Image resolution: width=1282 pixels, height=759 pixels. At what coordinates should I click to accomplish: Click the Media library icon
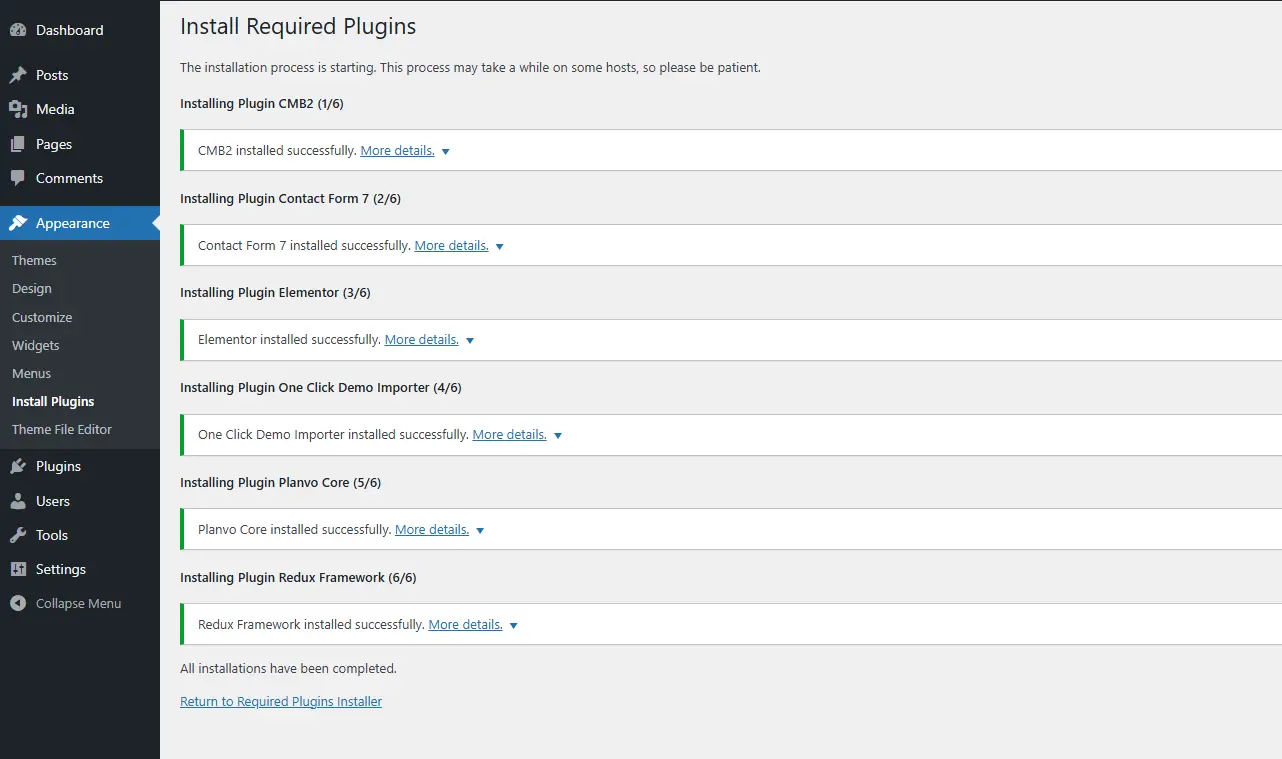point(18,109)
